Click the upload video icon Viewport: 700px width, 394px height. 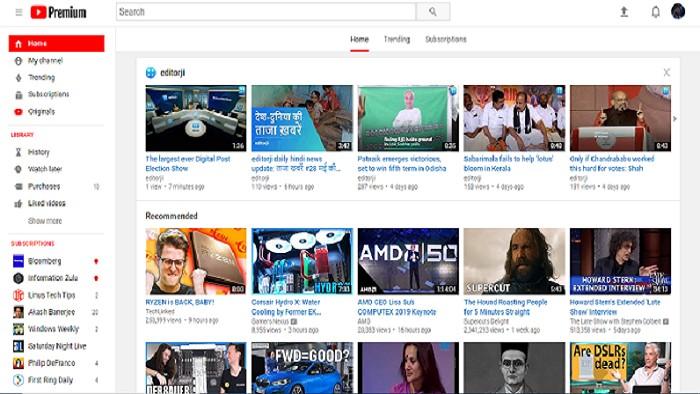[624, 12]
